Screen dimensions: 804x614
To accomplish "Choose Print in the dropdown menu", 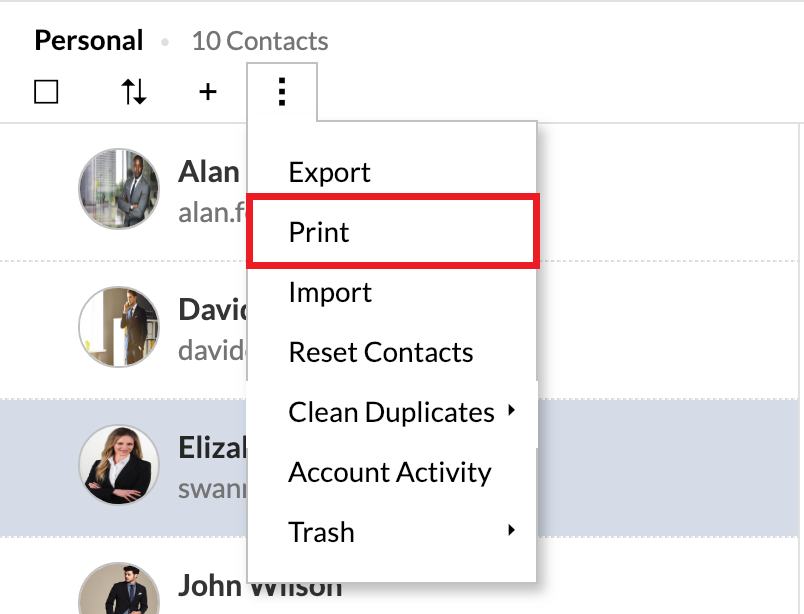I will coord(319,232).
